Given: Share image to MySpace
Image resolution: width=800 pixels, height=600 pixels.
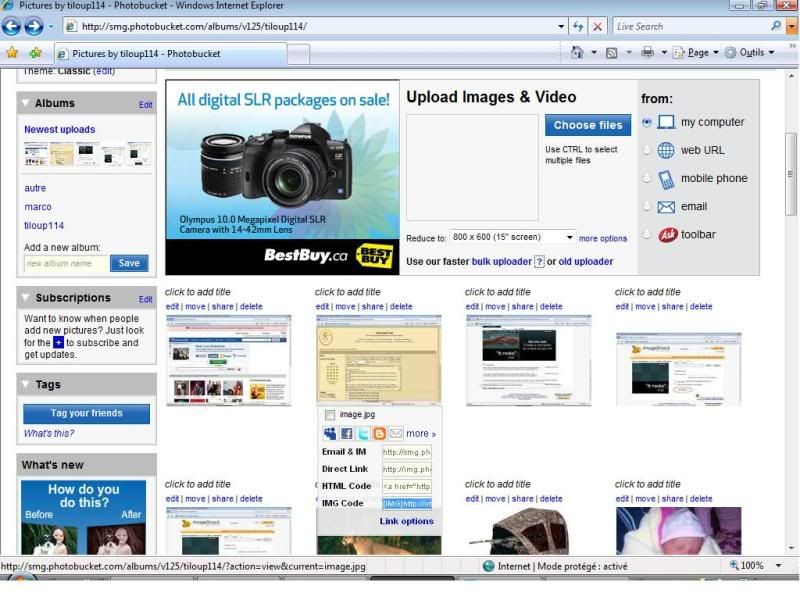Looking at the screenshot, I should pyautogui.click(x=330, y=433).
